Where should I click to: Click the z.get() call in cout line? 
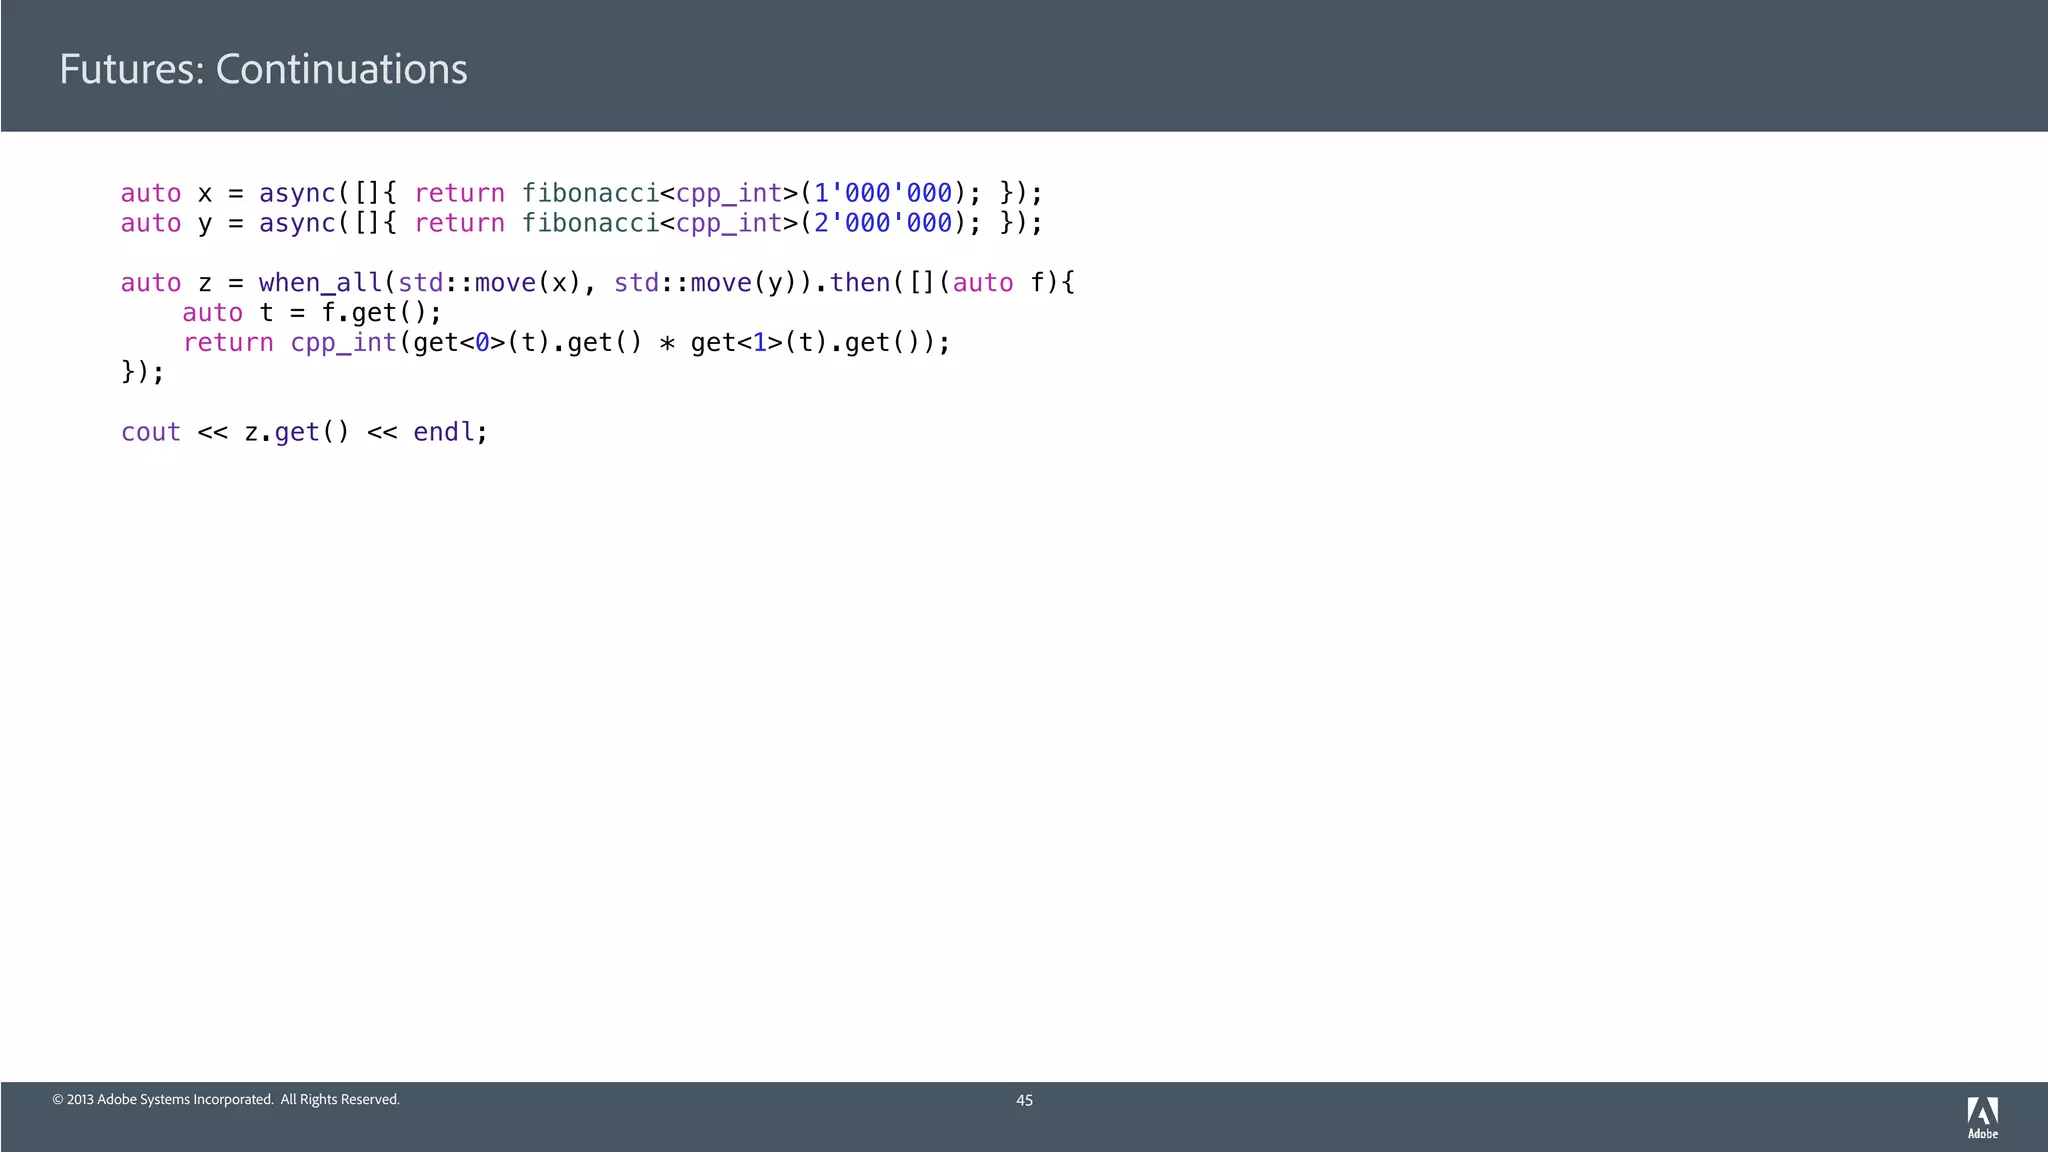297,432
